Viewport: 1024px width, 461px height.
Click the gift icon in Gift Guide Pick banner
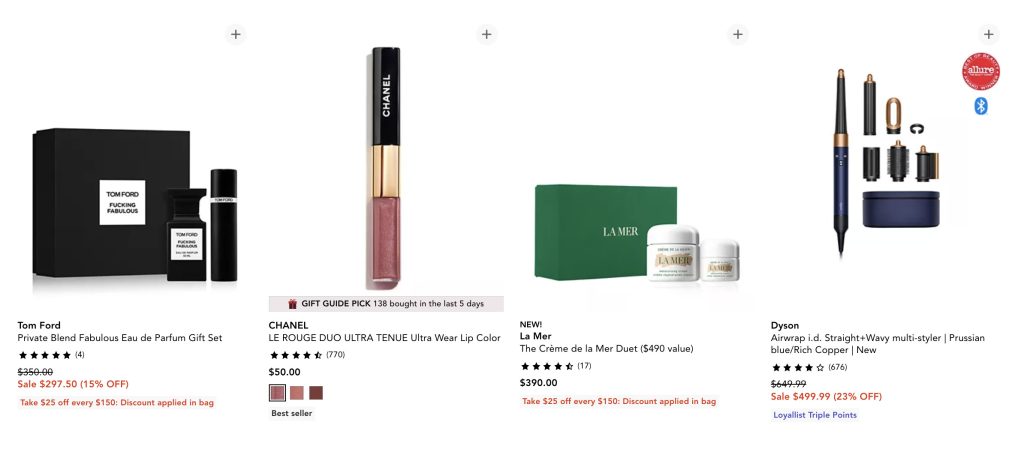click(x=293, y=304)
